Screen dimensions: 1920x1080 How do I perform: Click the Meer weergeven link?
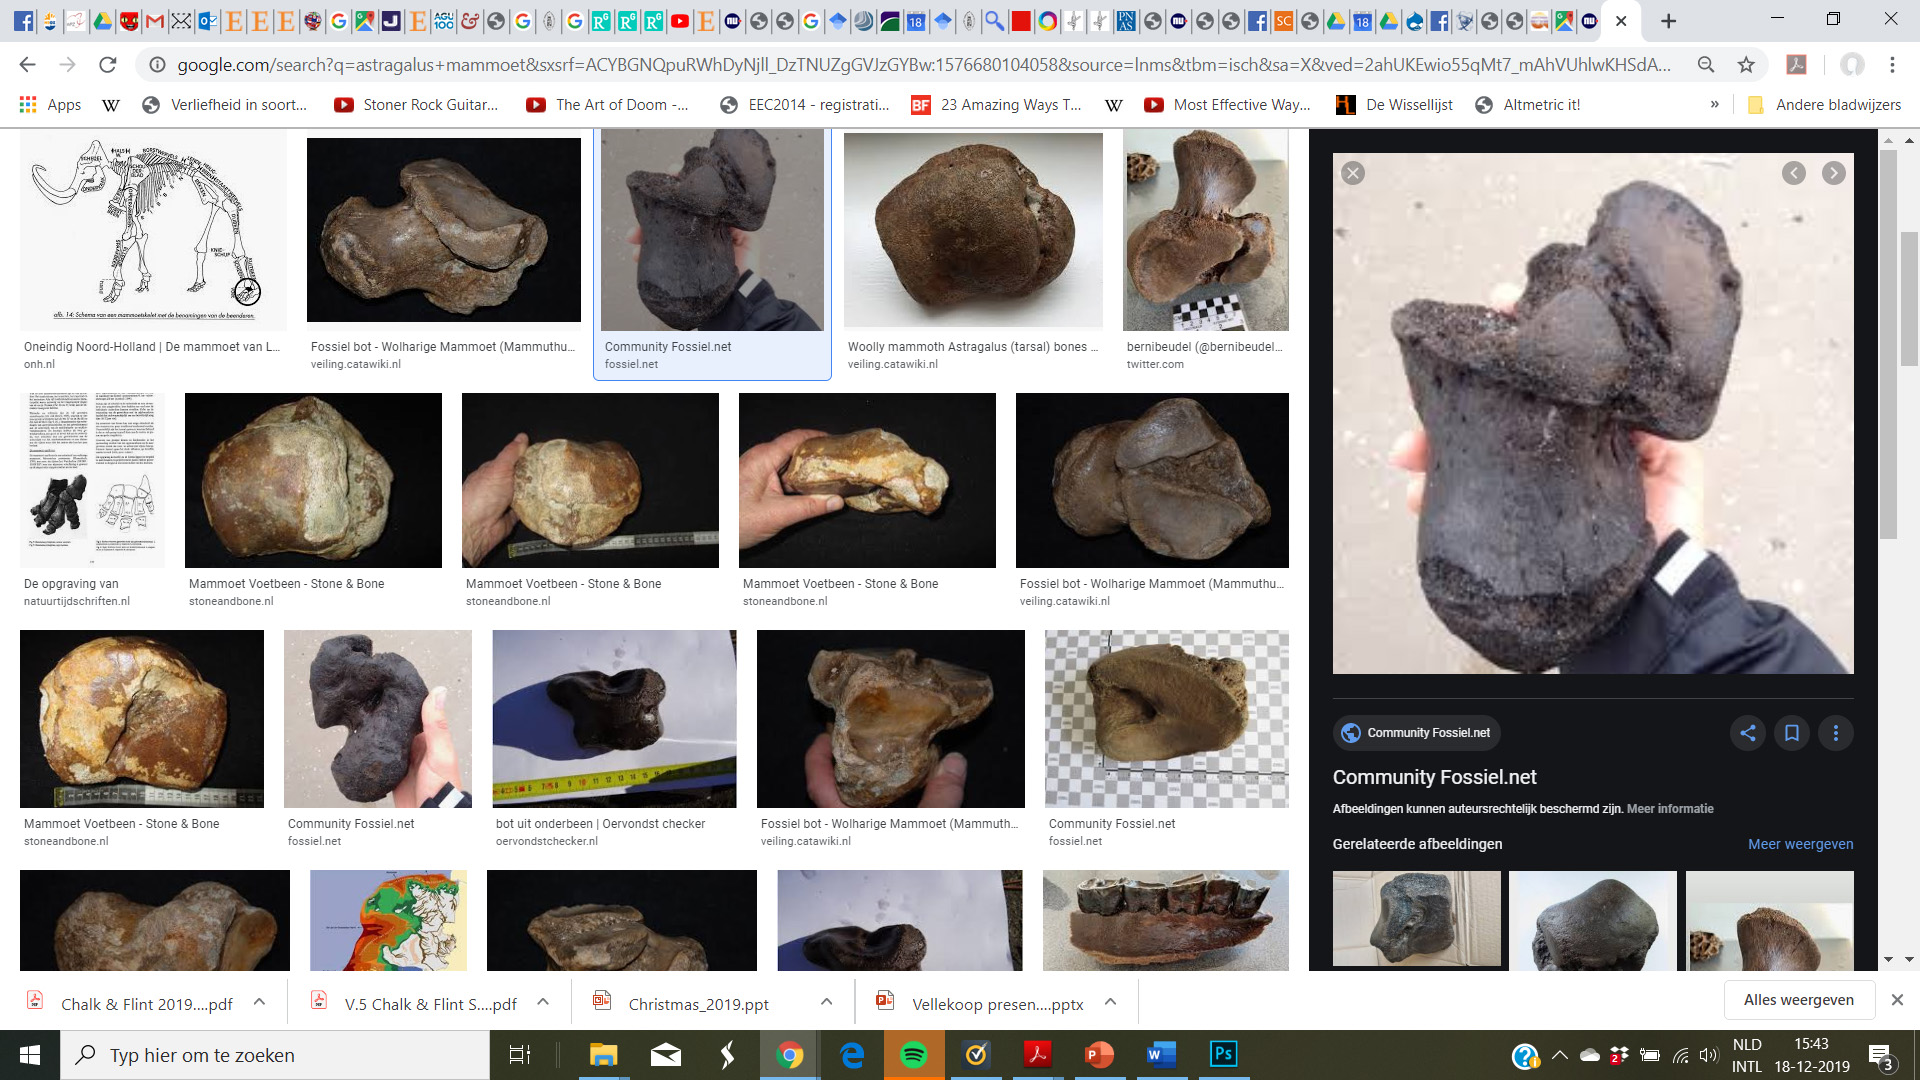1800,844
